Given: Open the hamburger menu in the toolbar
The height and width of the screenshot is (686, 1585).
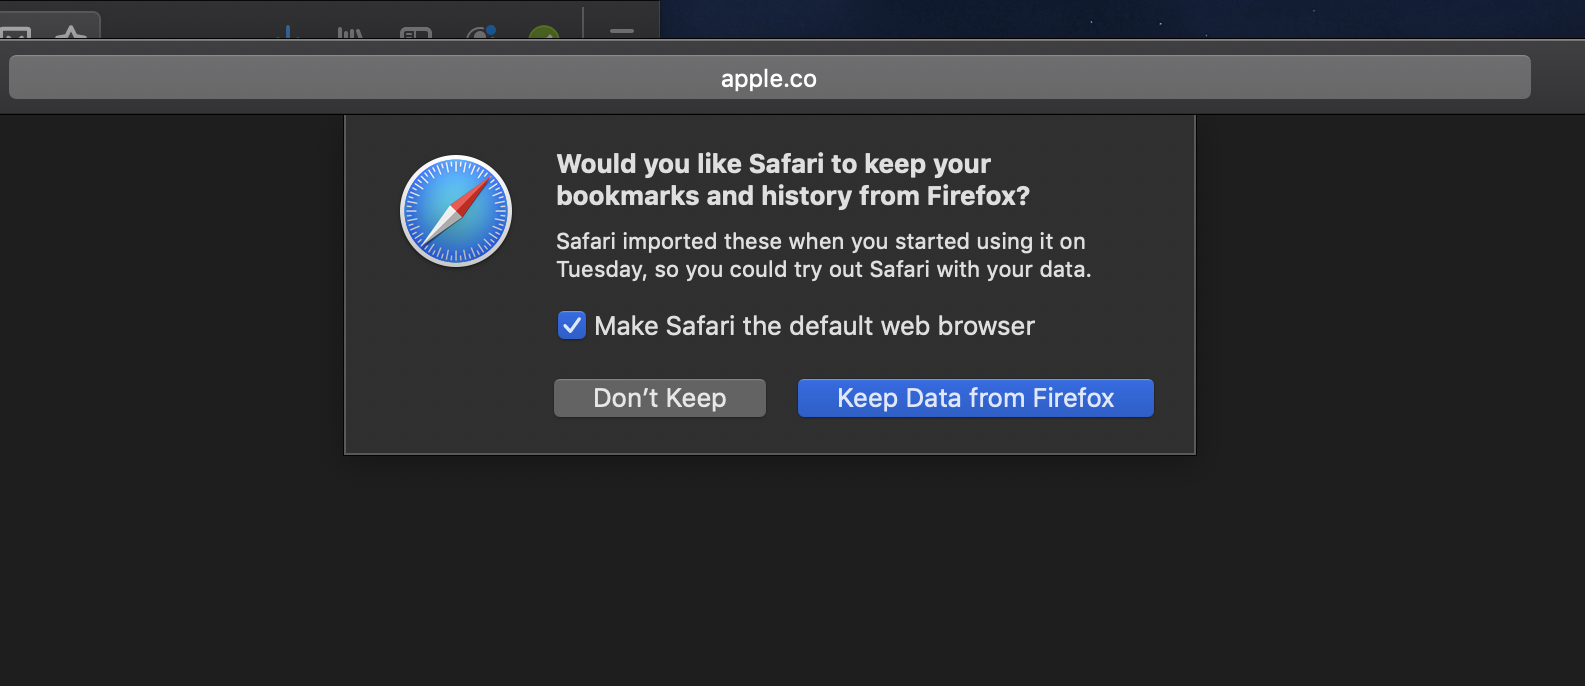Looking at the screenshot, I should click(x=622, y=32).
